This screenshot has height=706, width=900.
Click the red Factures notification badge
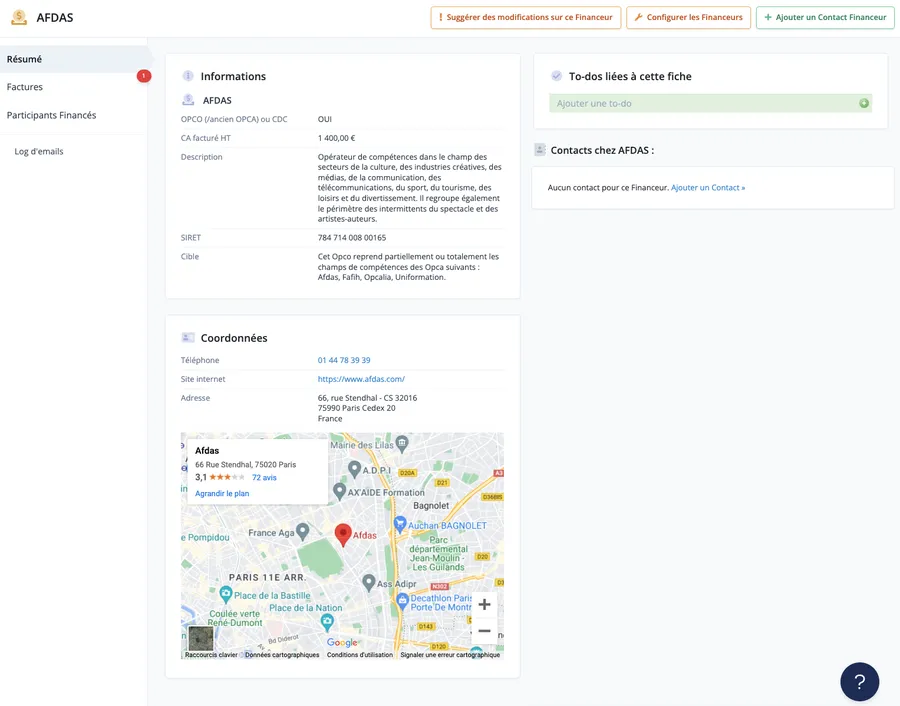(x=143, y=76)
